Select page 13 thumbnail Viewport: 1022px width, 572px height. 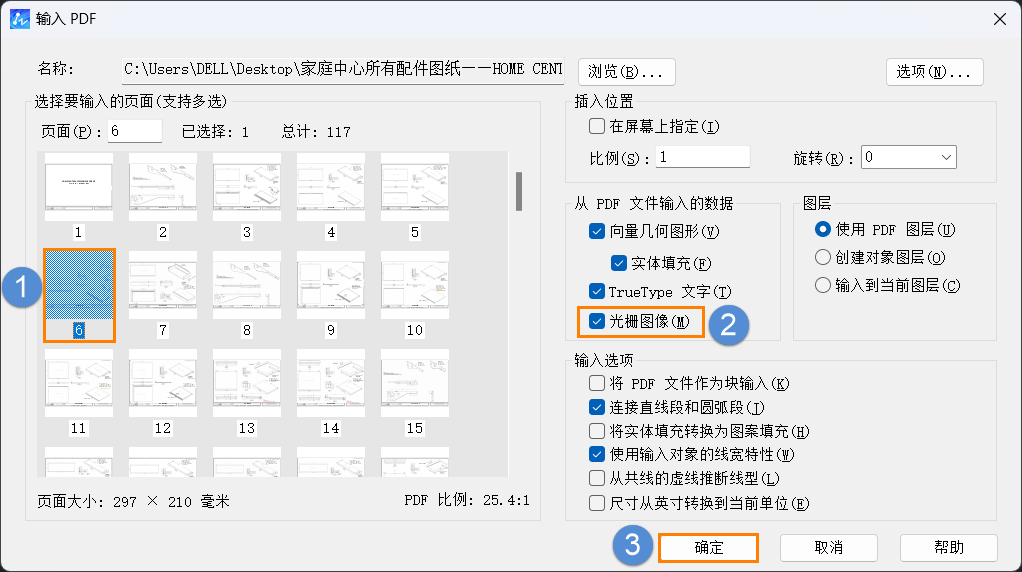(x=247, y=383)
